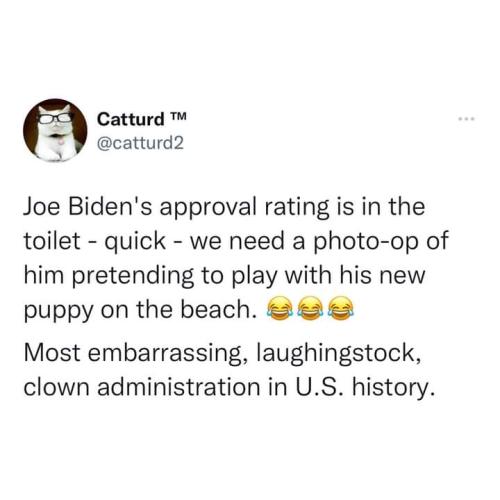The width and height of the screenshot is (500, 500).
Task: Click the word "clown" in tweet
Action: click(56, 388)
